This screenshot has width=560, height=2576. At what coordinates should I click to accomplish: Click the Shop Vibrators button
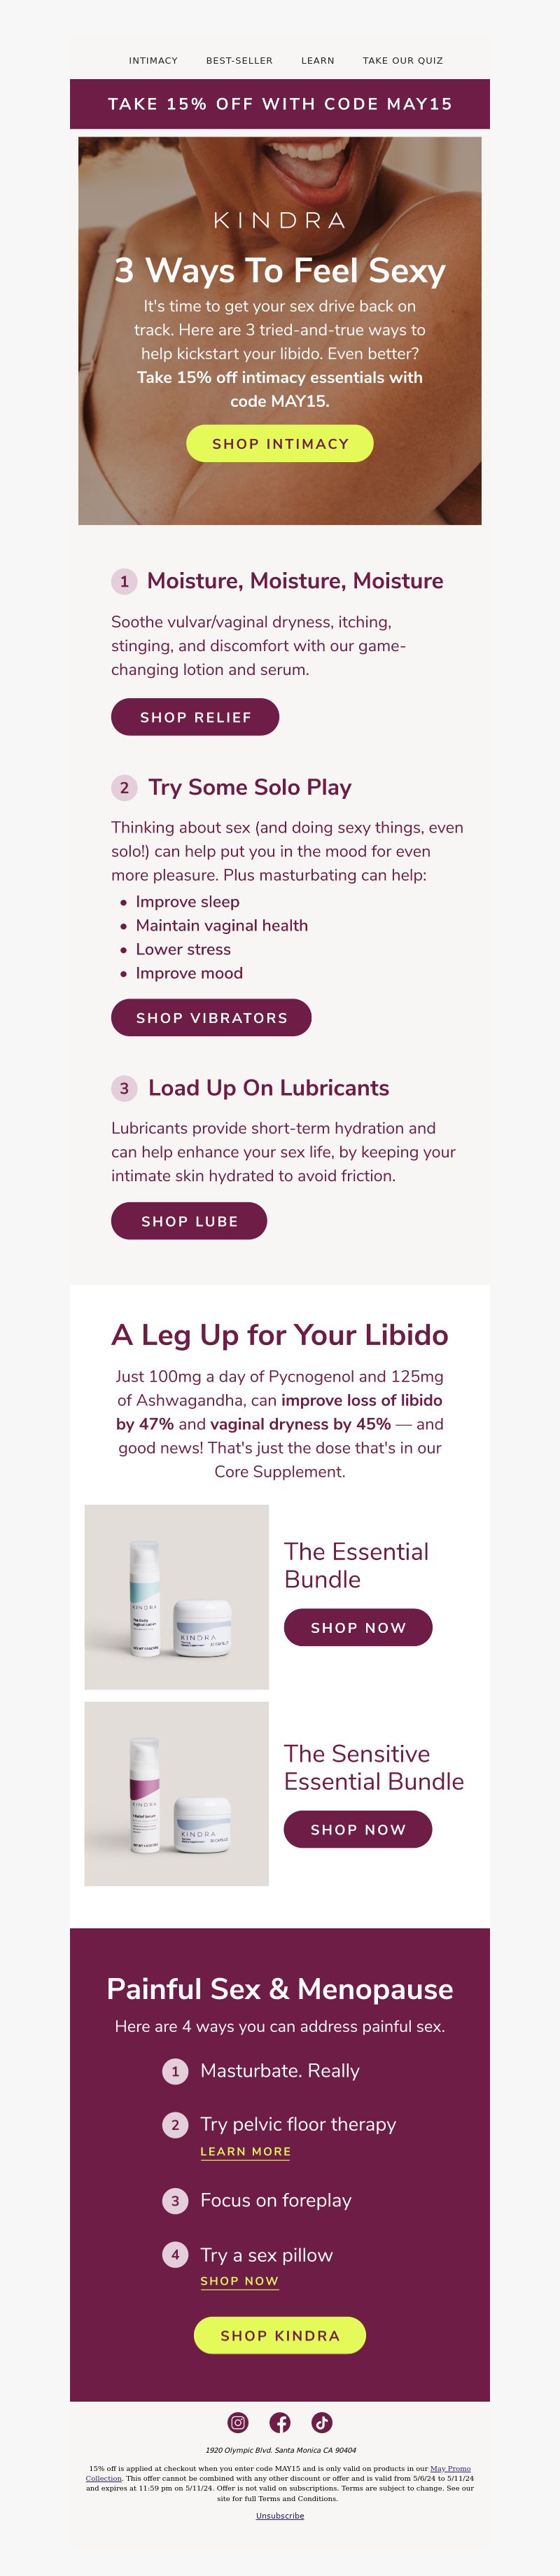(211, 1017)
